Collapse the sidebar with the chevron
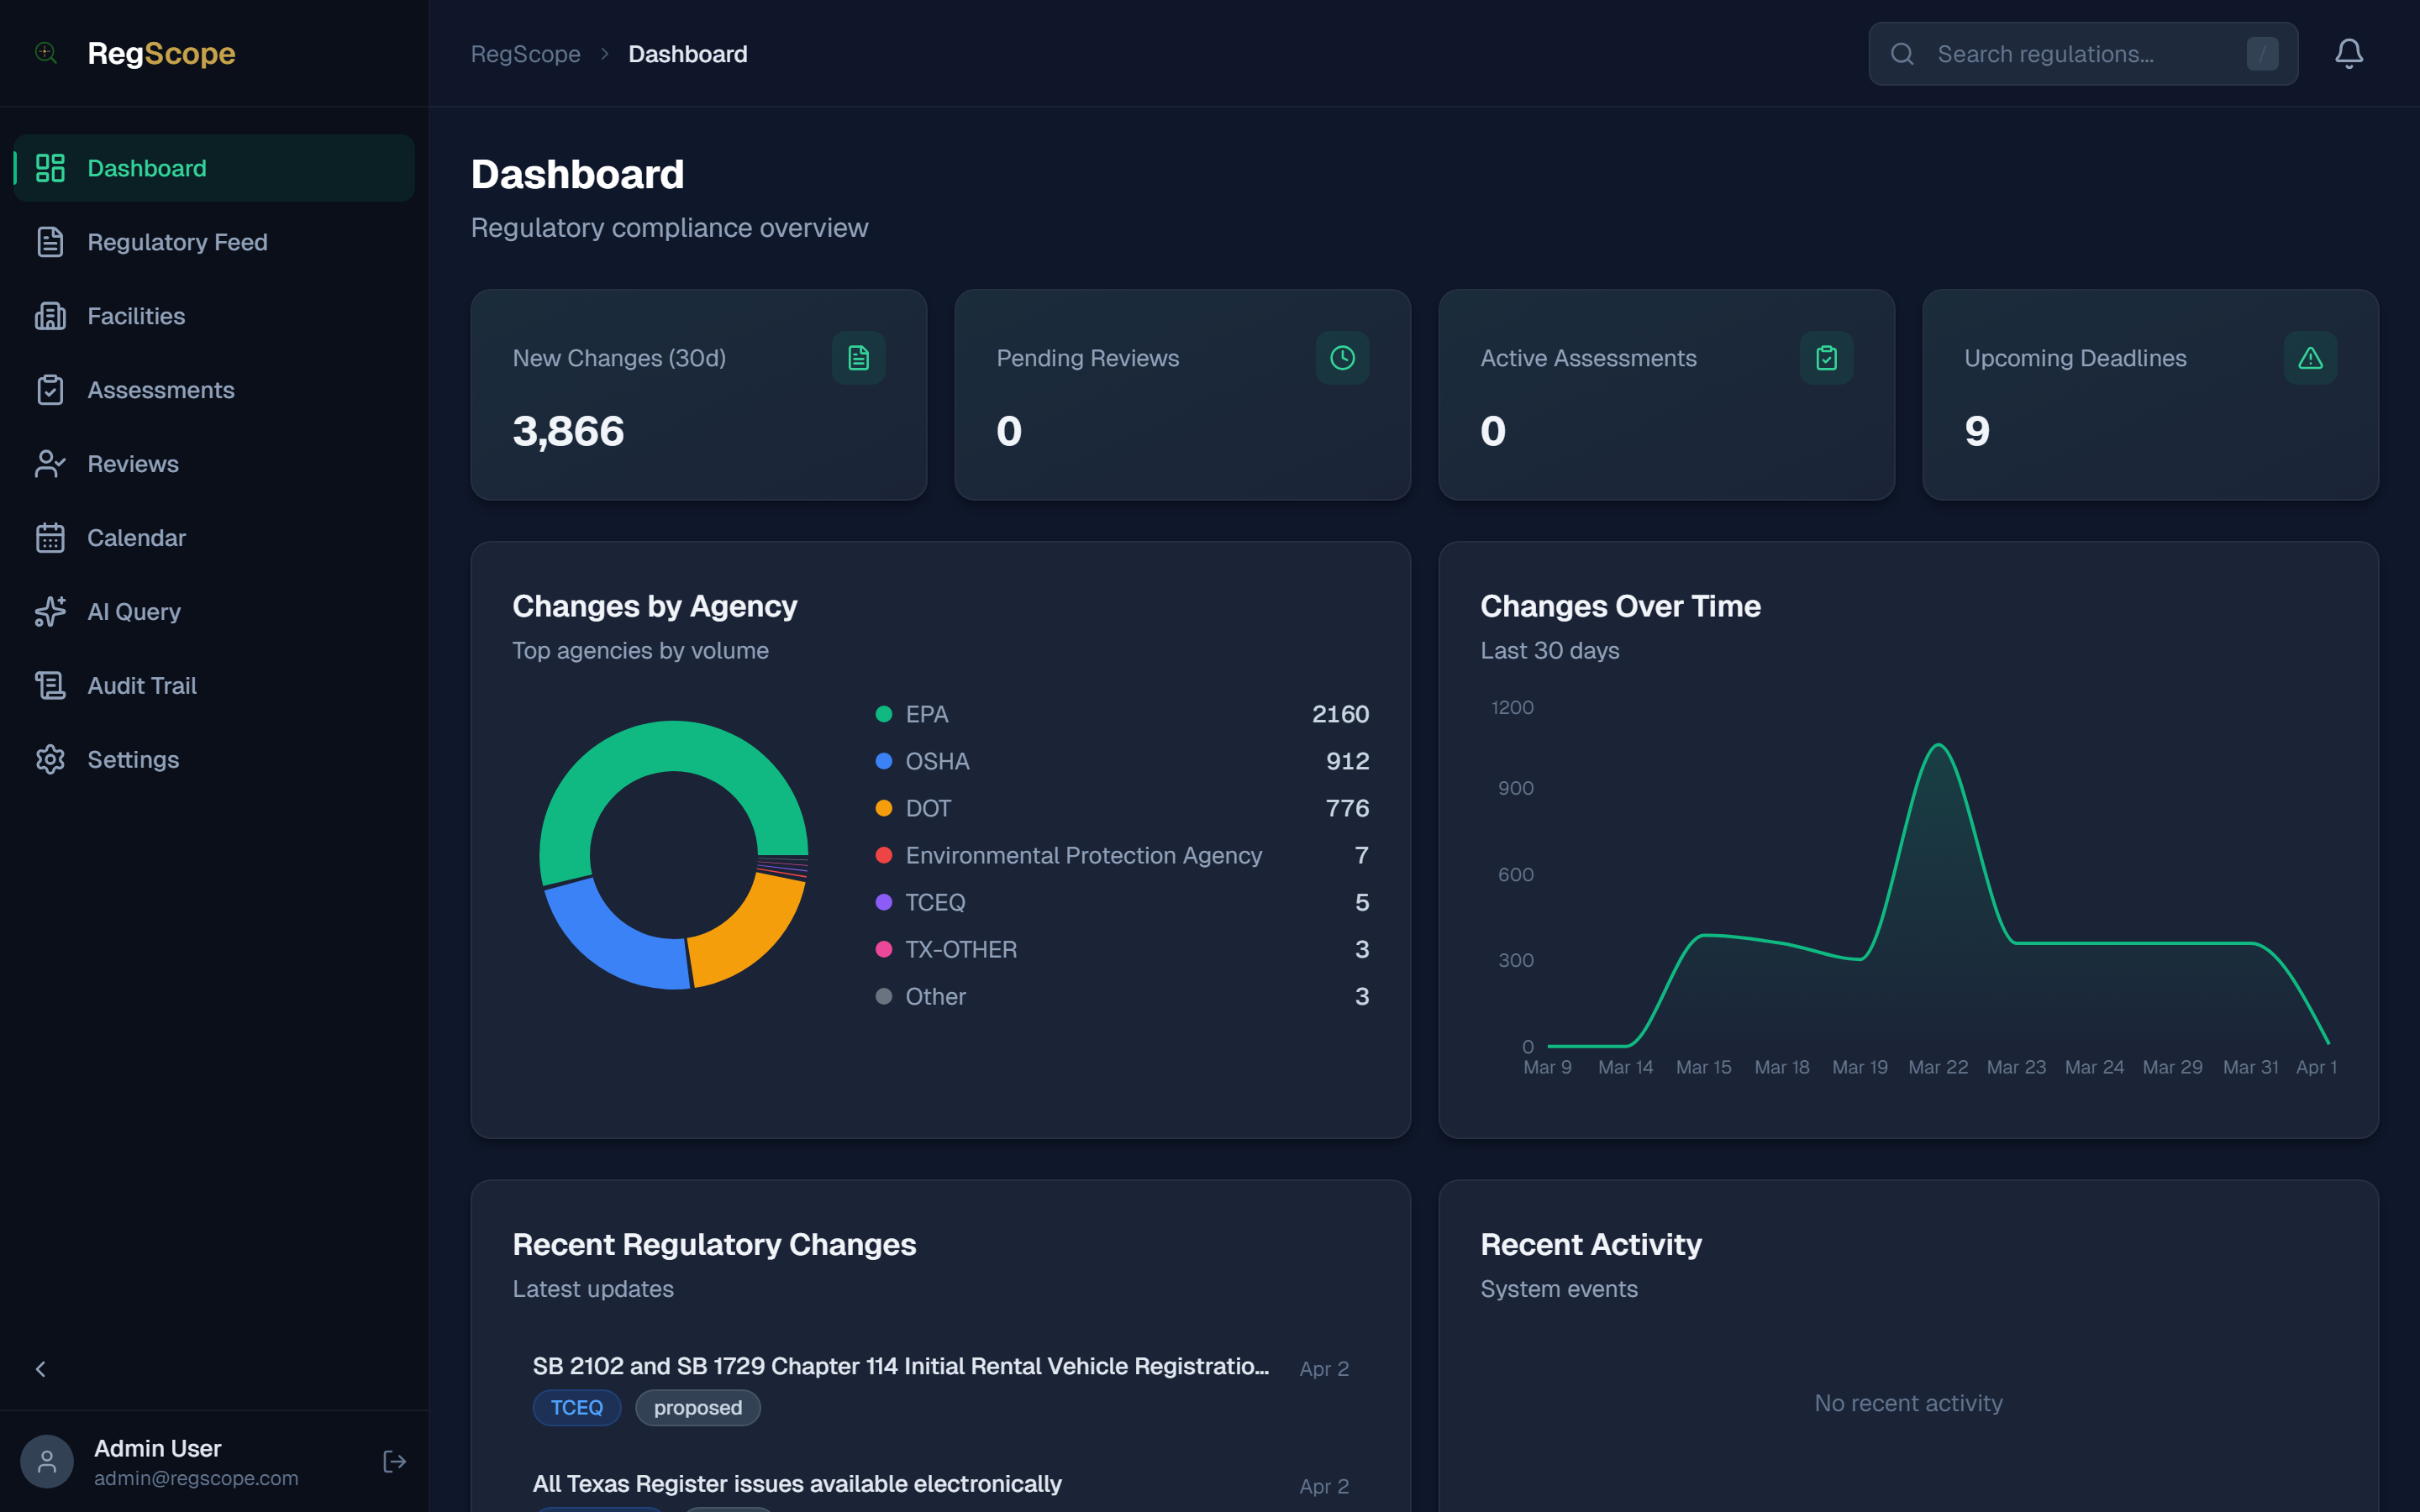The width and height of the screenshot is (2420, 1512). (42, 1369)
